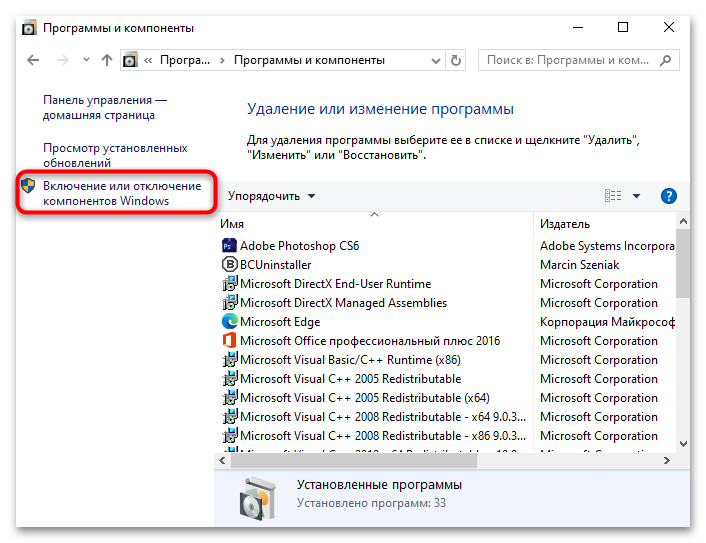Image resolution: width=706 pixels, height=543 pixels.
Task: Click the Visual C++ 2008 x64 icon
Action: 230,417
